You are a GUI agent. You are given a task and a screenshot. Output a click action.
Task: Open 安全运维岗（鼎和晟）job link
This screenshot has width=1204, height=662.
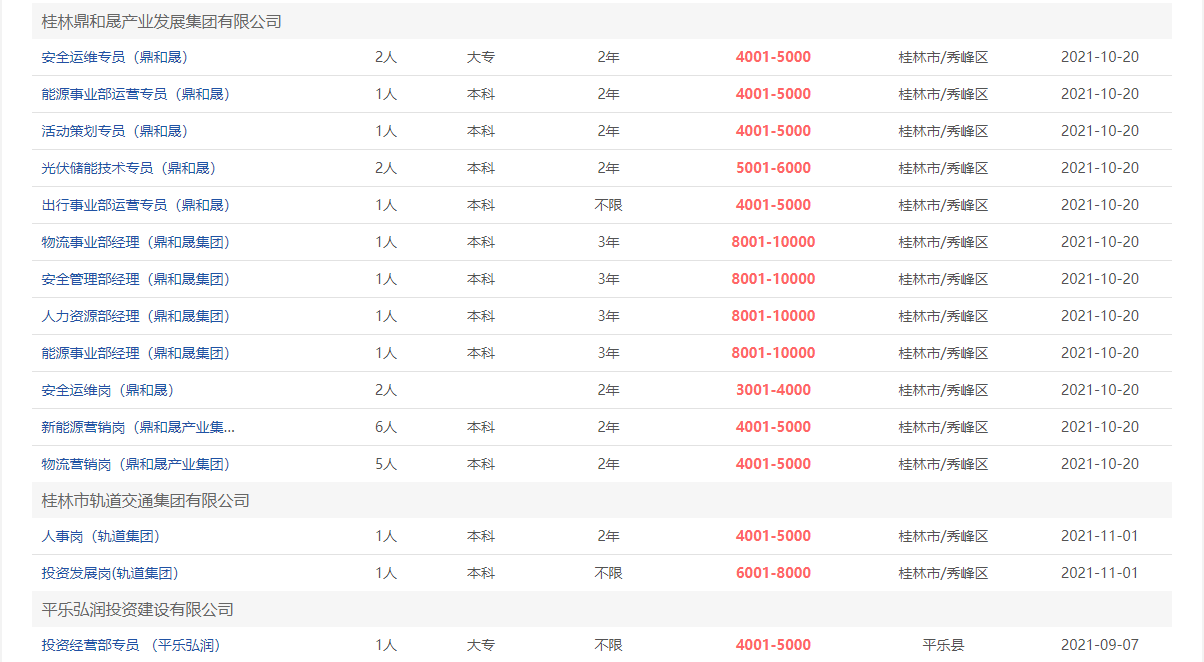[x=108, y=390]
